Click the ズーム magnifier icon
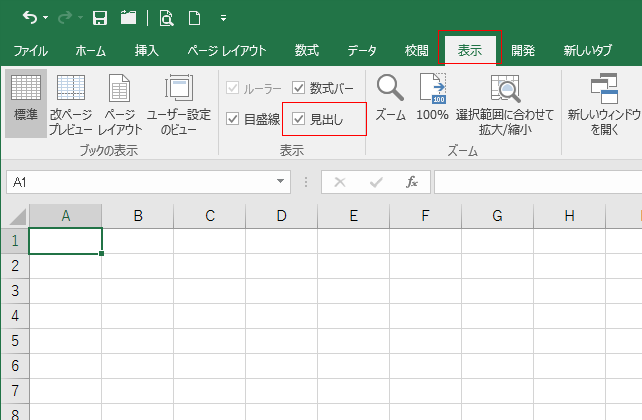Viewport: 642px width, 420px height. (389, 101)
